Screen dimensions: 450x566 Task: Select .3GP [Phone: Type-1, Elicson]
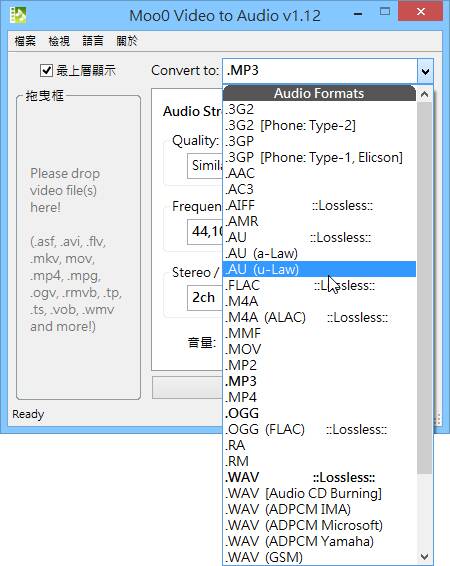[319, 157]
